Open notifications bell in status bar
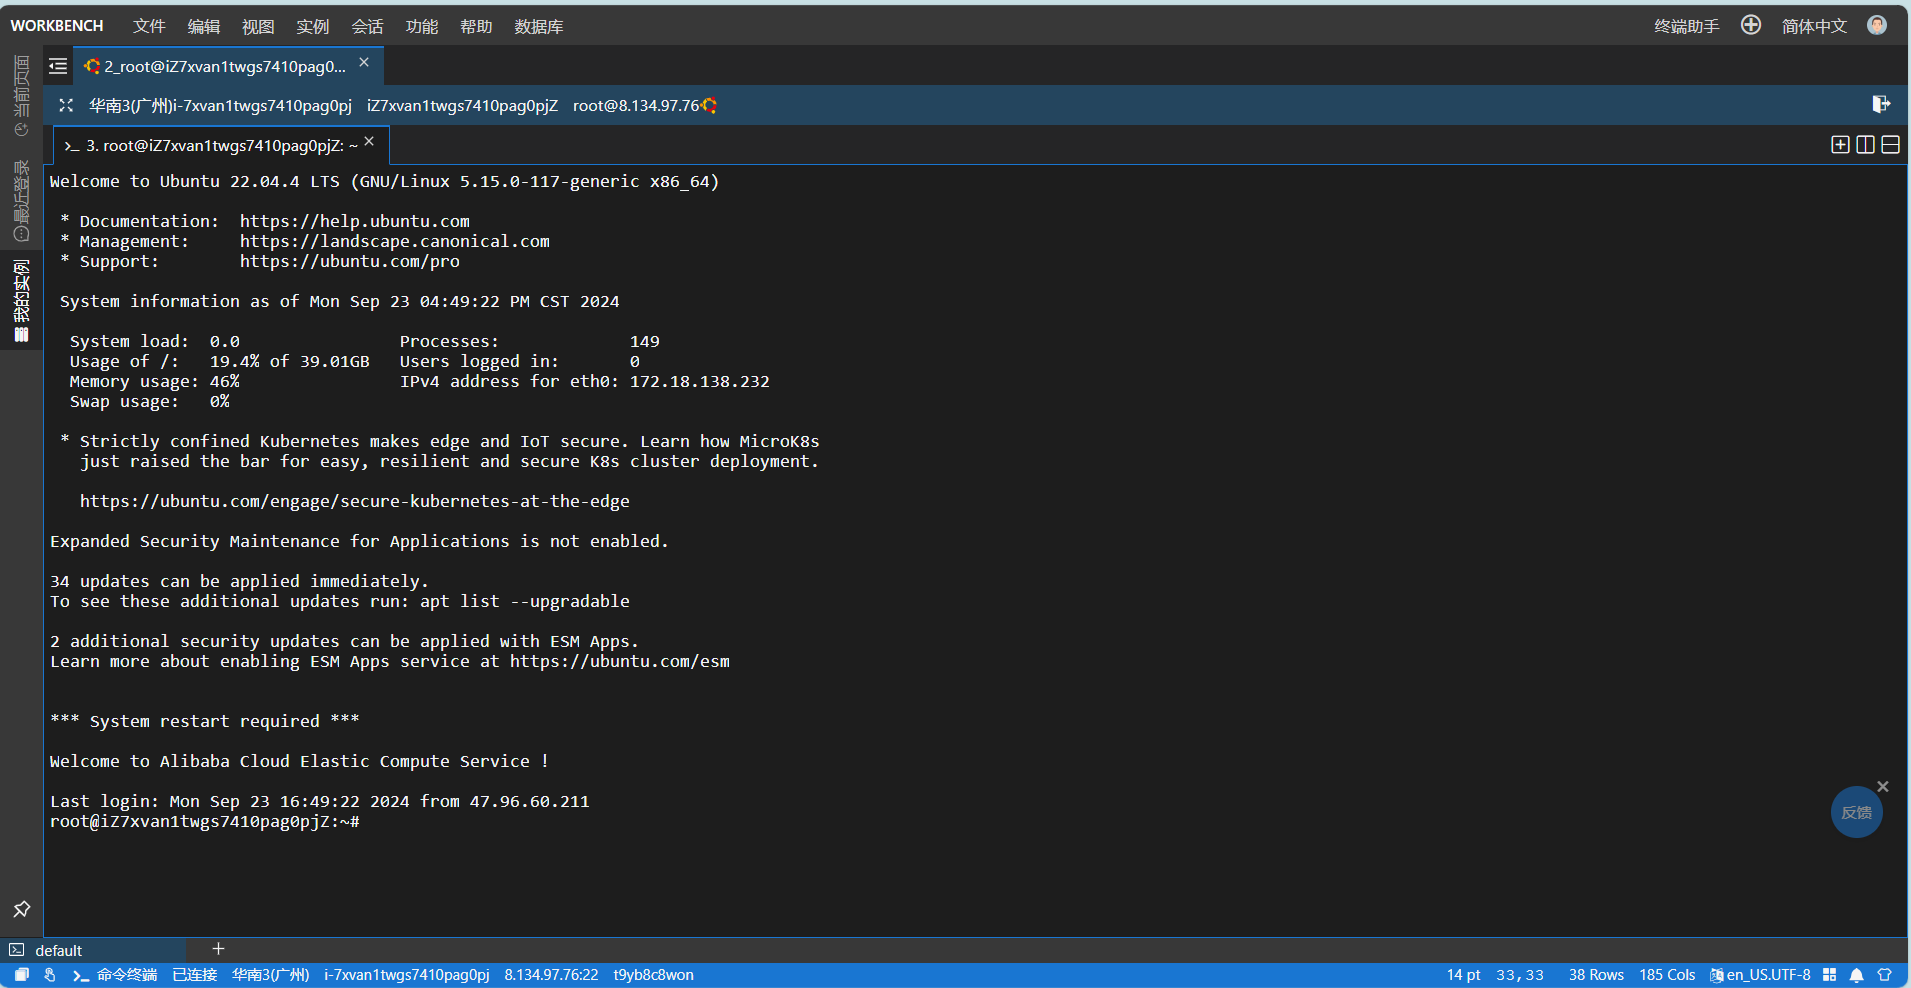 tap(1856, 975)
